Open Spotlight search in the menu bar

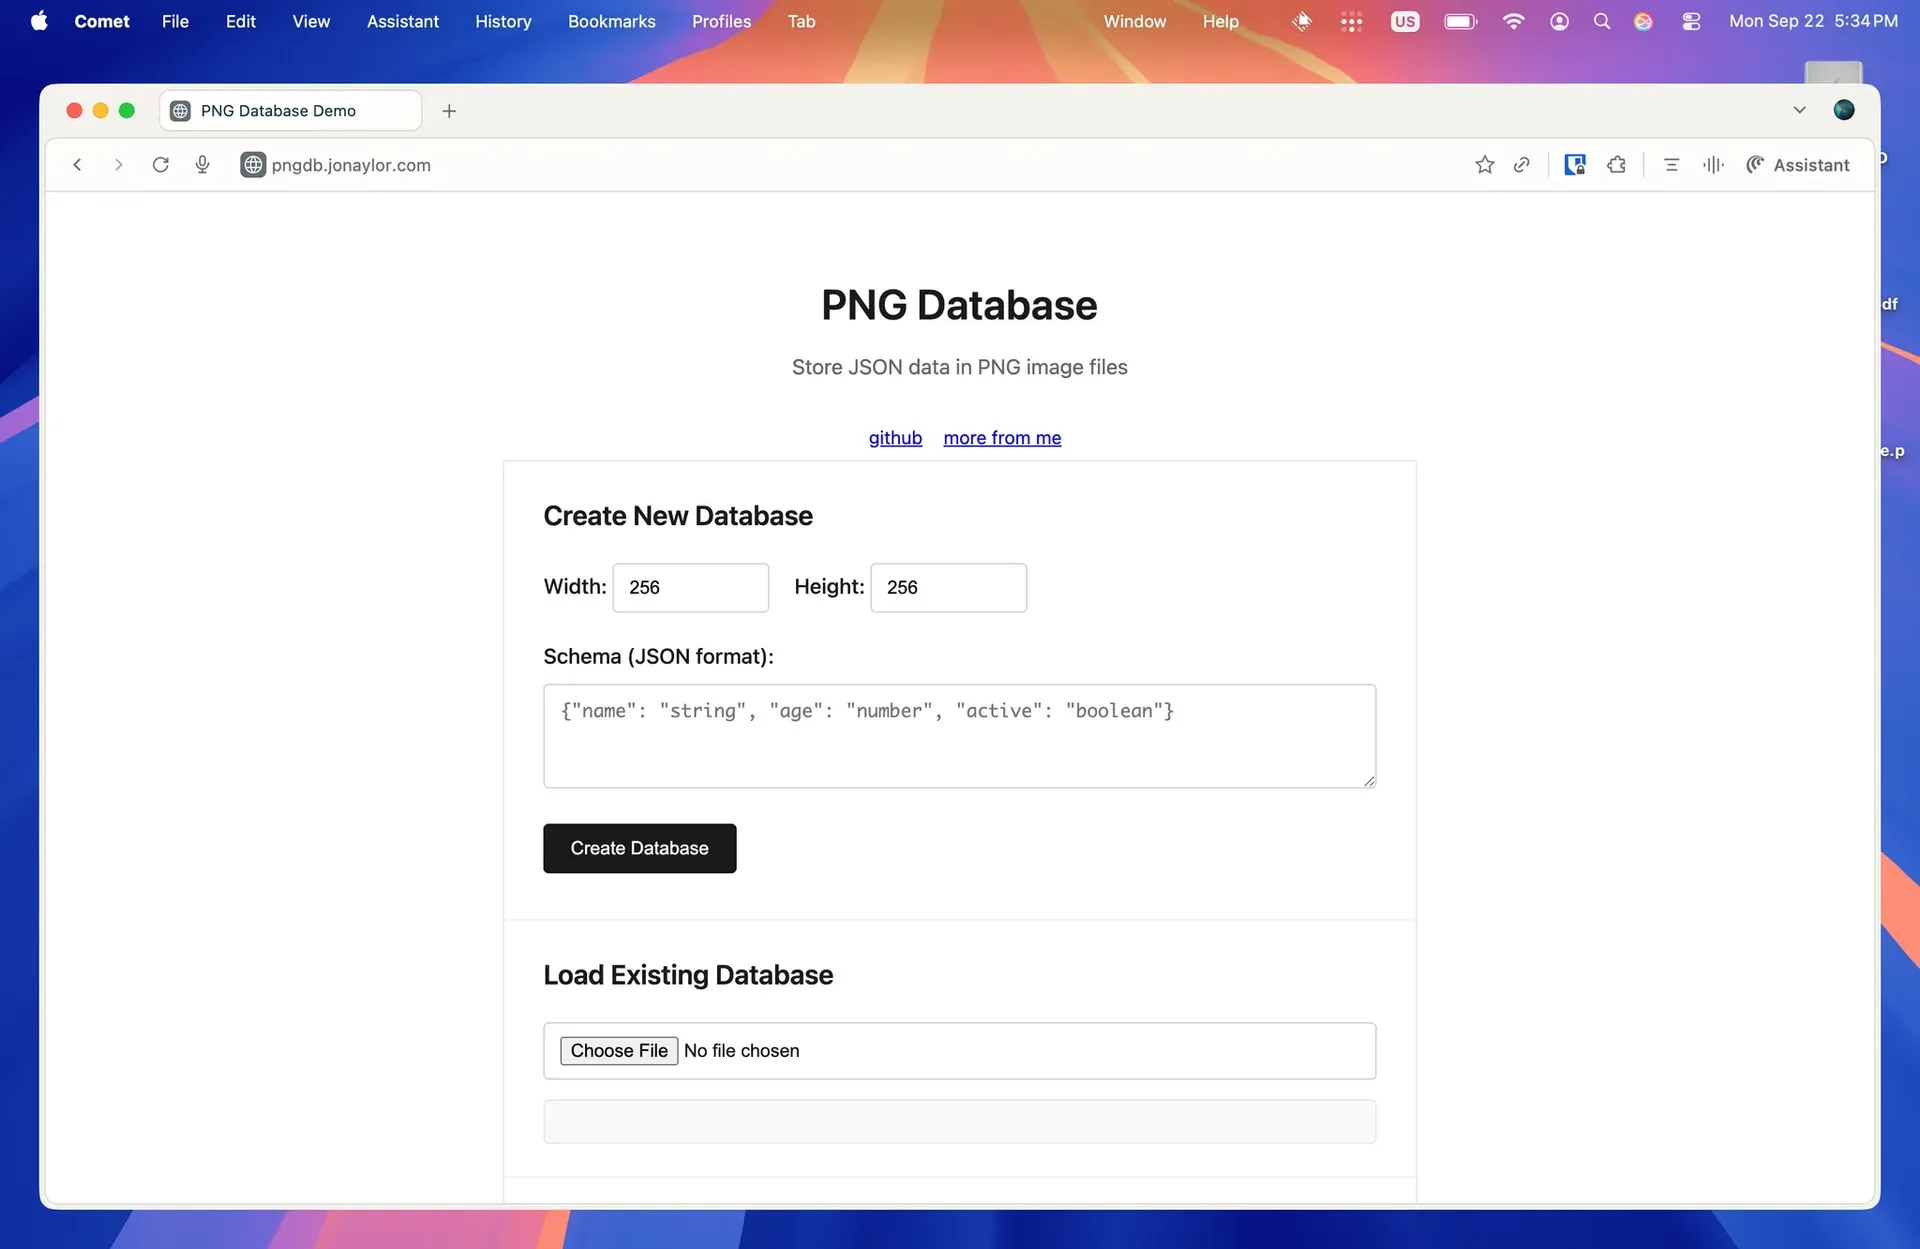click(x=1602, y=21)
